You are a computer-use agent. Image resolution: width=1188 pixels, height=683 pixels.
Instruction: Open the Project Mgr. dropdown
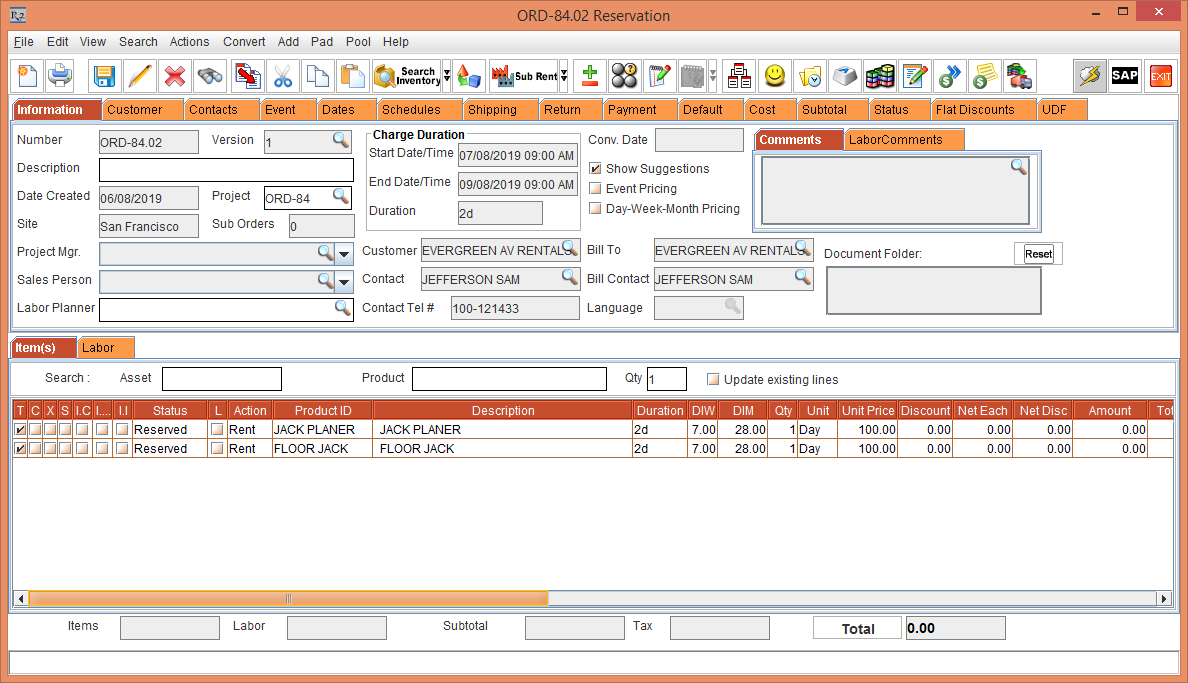[x=344, y=253]
